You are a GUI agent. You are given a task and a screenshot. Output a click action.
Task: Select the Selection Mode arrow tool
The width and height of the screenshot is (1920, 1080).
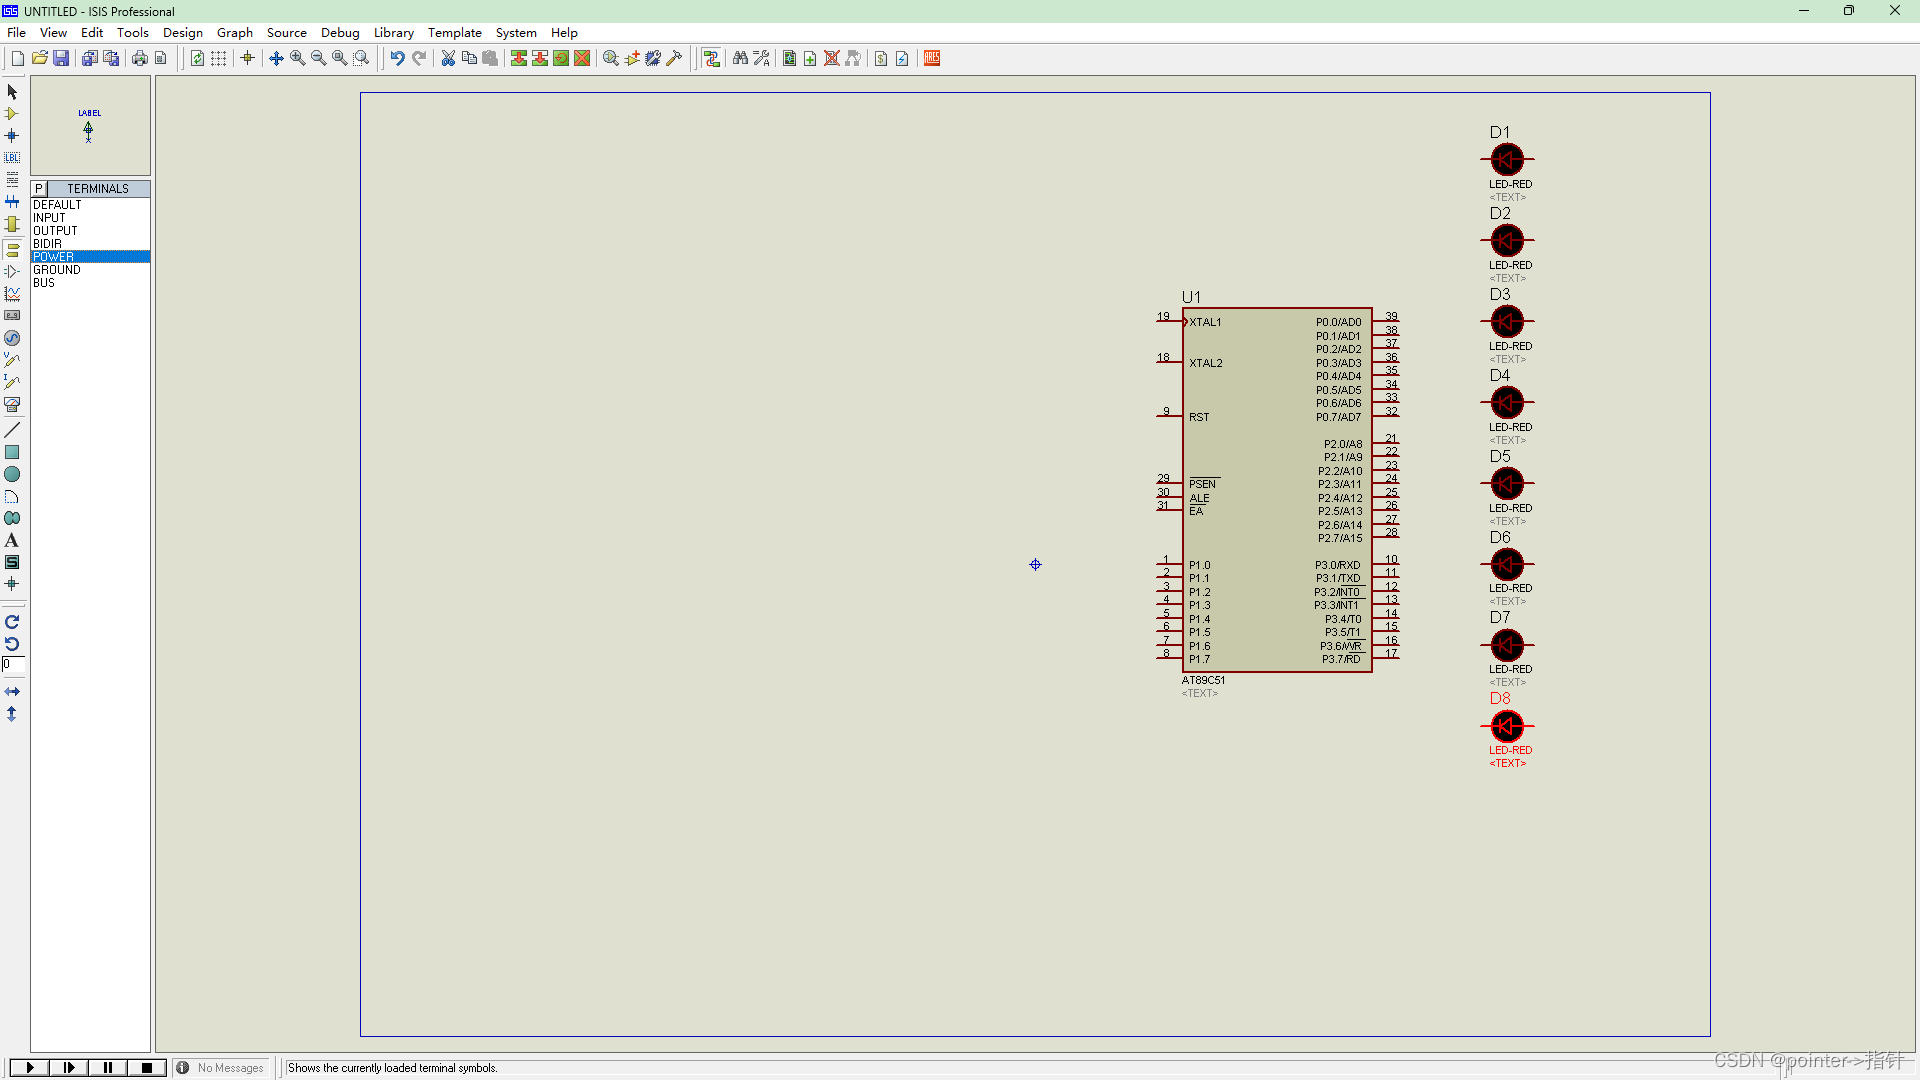[x=12, y=92]
